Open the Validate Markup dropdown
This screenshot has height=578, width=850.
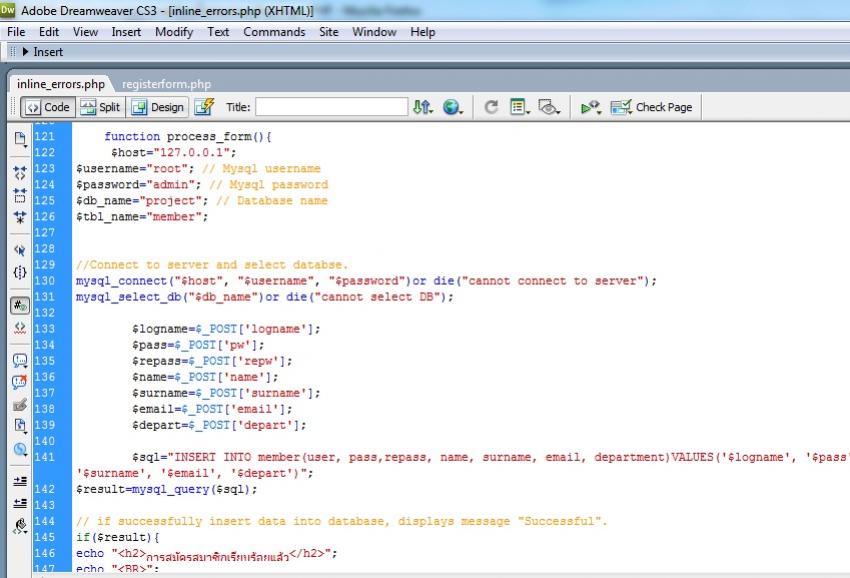591,107
